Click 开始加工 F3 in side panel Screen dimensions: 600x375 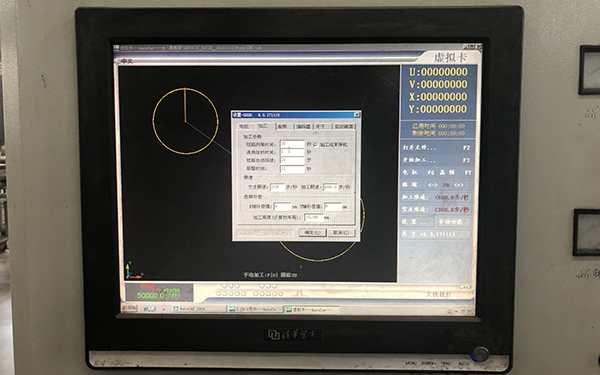[436, 160]
